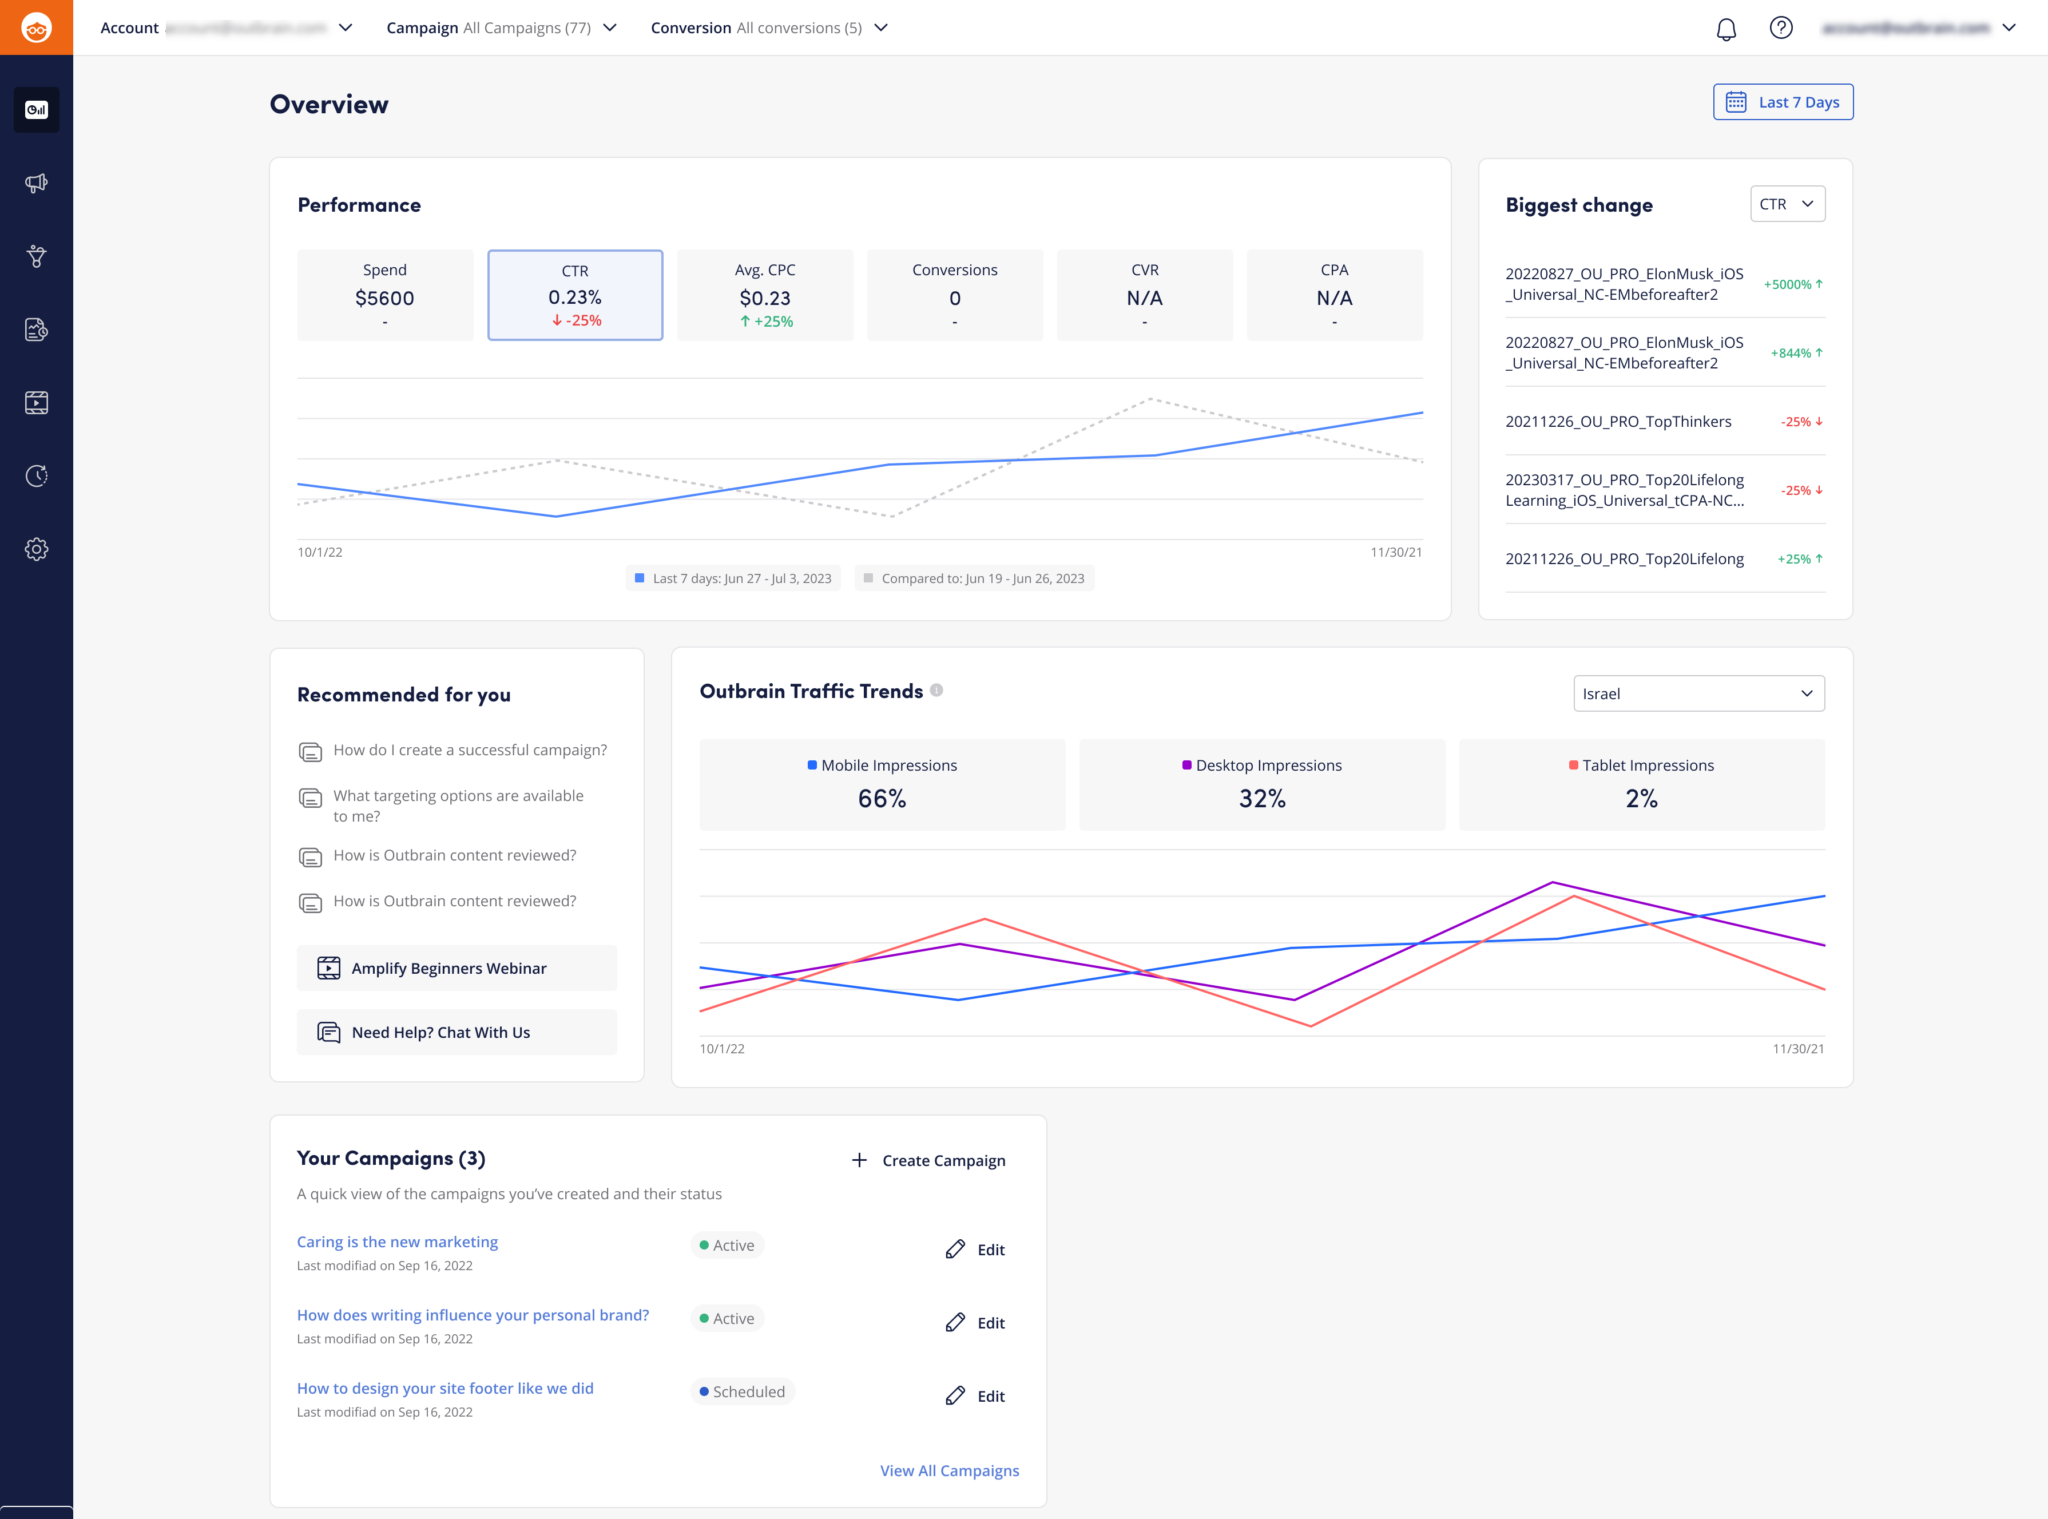Open Settings via the gear icon
Screen dimensions: 2048x1519
36,549
